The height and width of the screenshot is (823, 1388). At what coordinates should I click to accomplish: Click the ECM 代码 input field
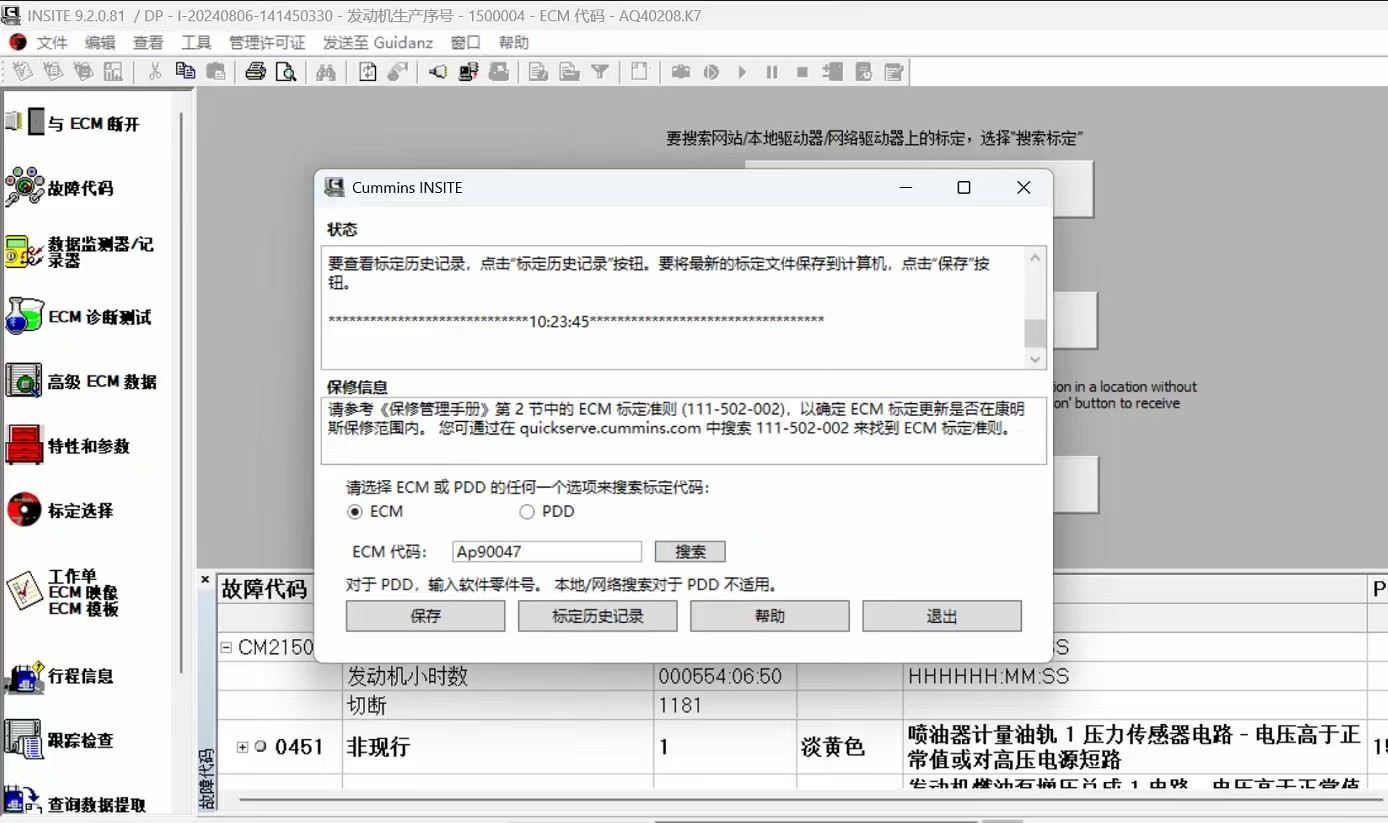pyautogui.click(x=546, y=552)
